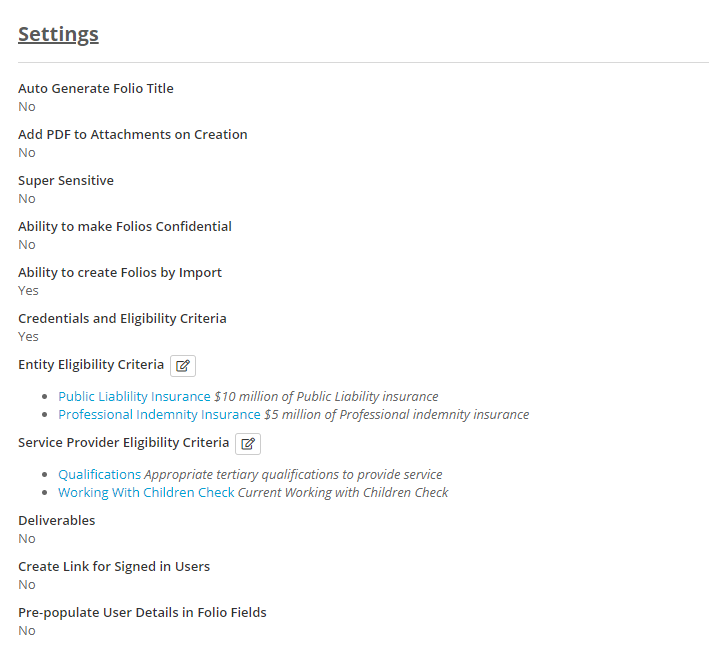The image size is (709, 671).
Task: Click the Create Link for Signed in Users label
Action: (114, 567)
